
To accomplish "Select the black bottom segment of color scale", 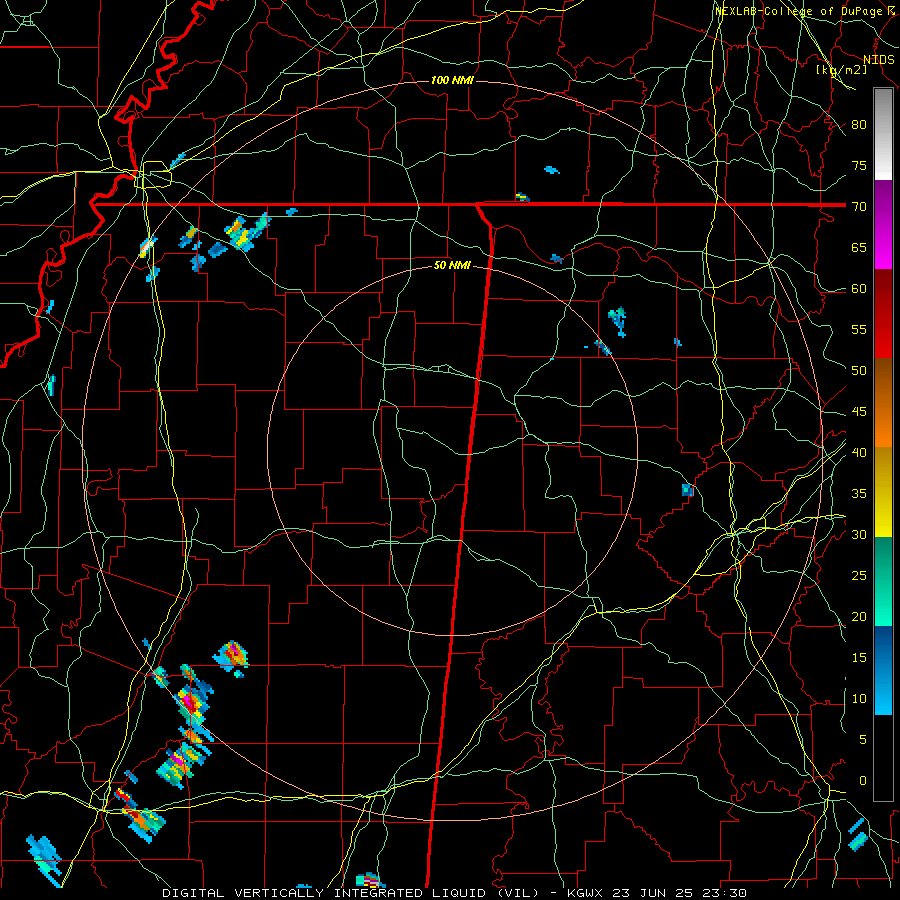I will (x=883, y=758).
